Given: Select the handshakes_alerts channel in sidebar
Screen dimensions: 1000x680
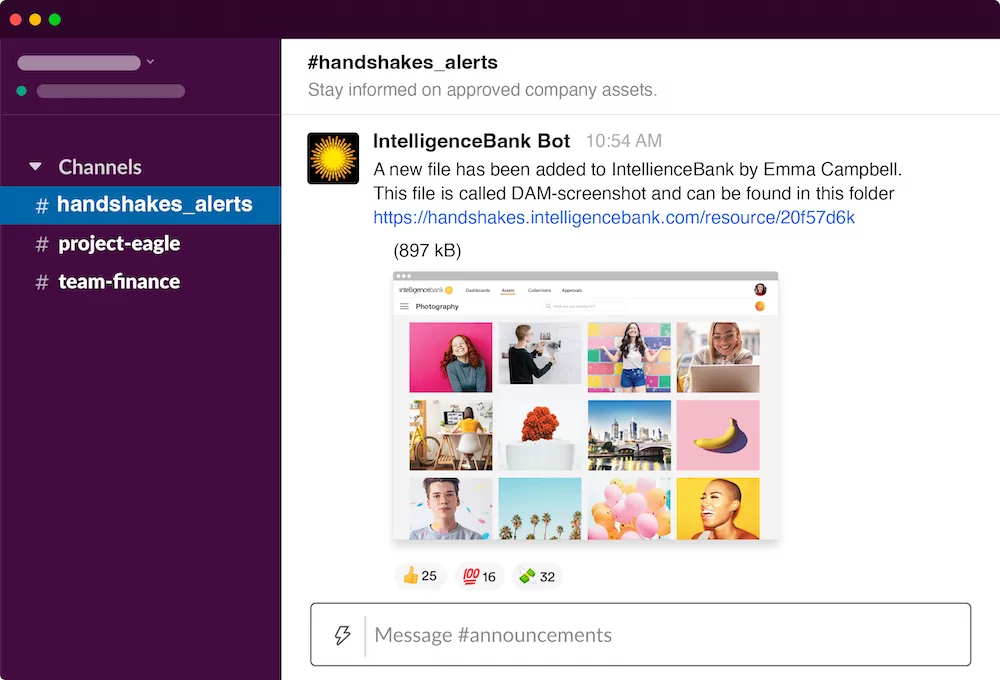Looking at the screenshot, I should pos(140,205).
